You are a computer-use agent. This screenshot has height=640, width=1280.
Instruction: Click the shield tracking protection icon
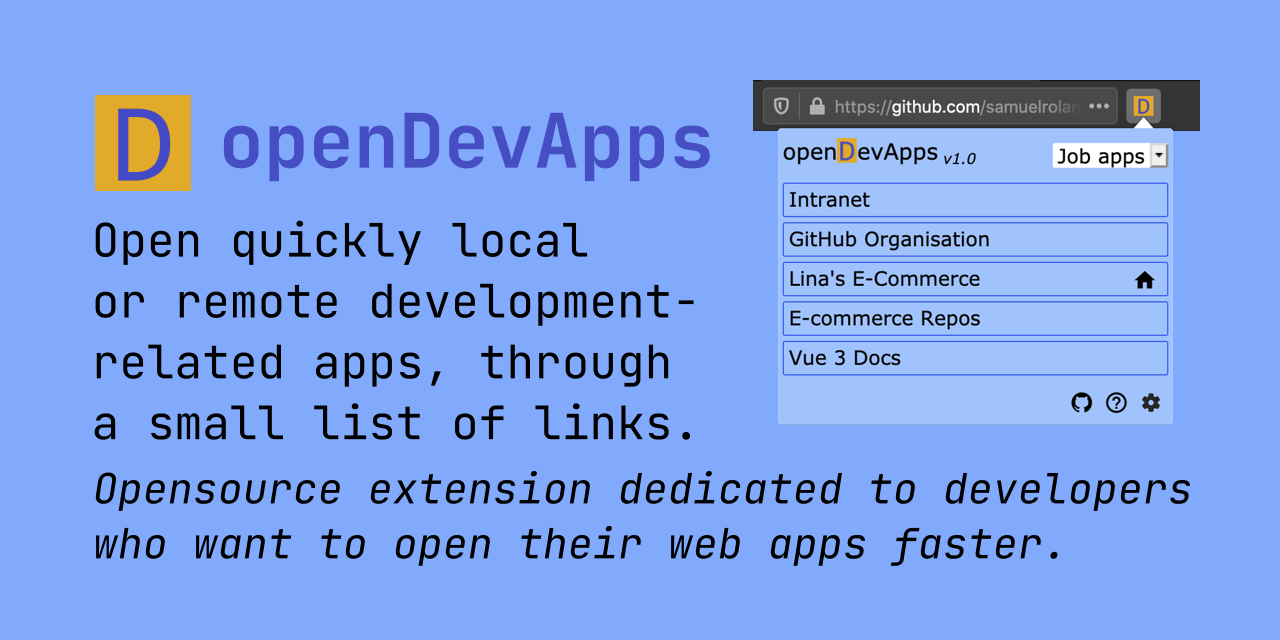782,106
